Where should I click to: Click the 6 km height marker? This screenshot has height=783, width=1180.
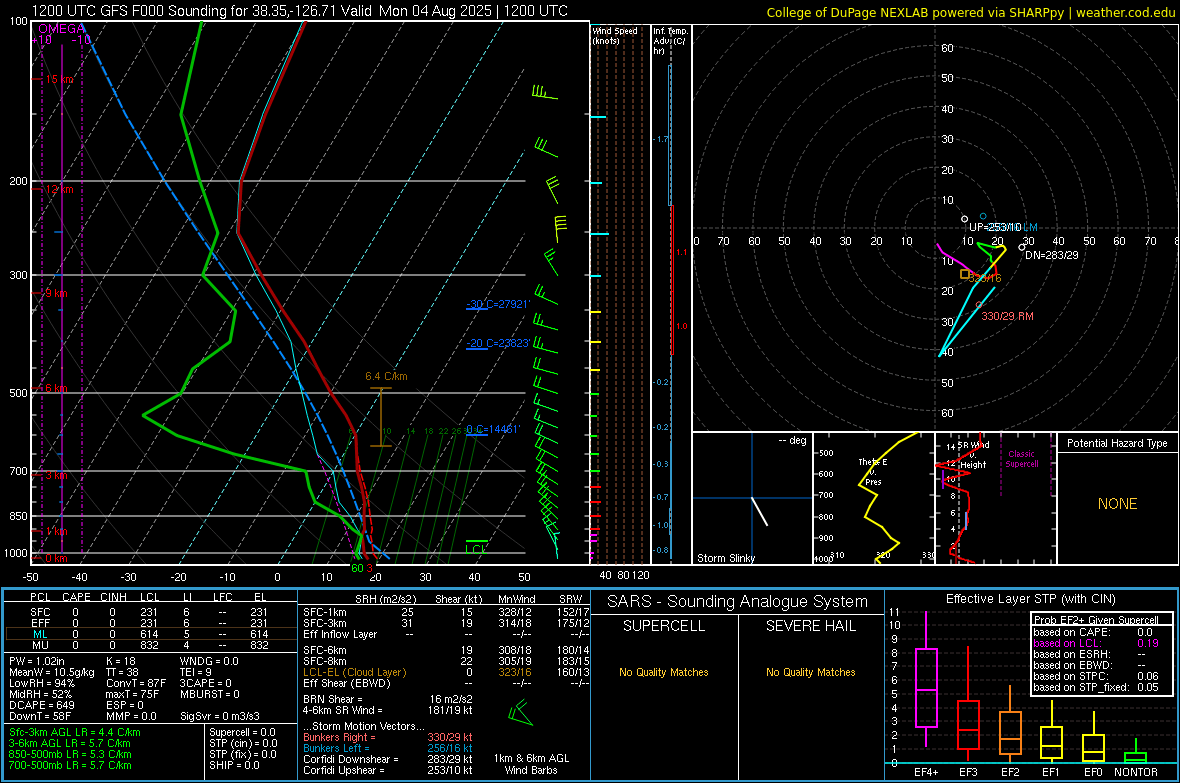point(57,388)
